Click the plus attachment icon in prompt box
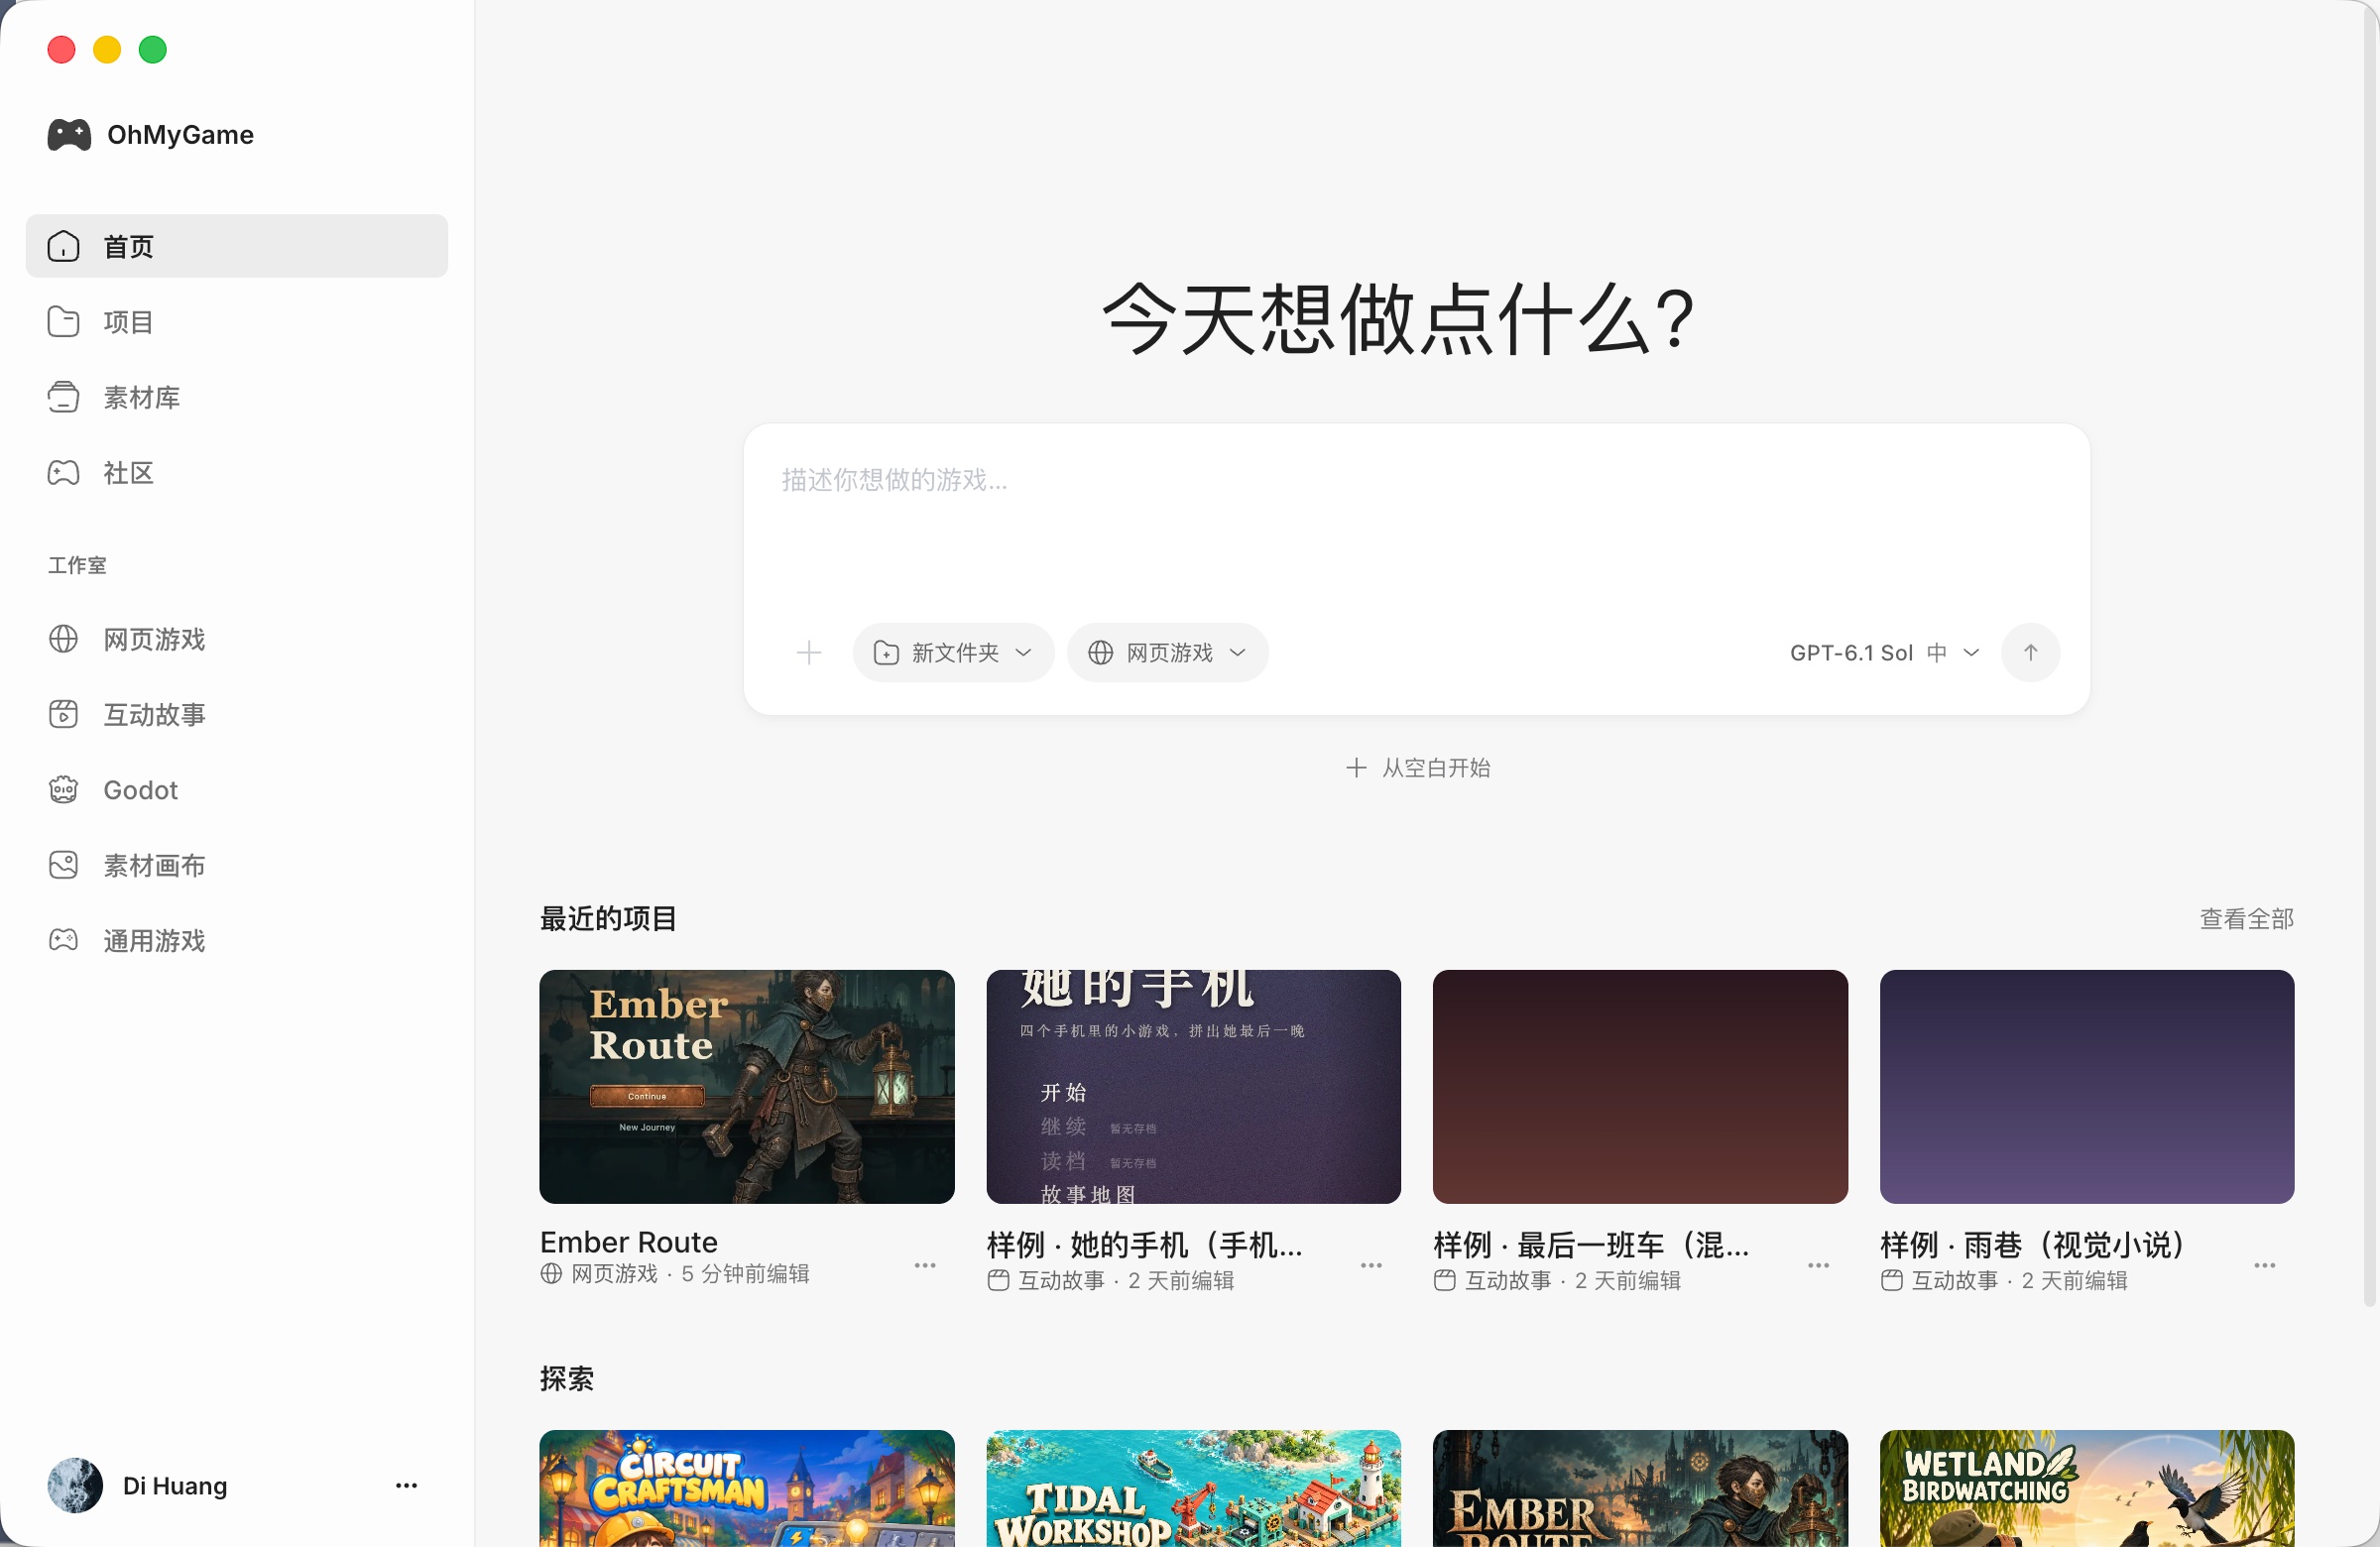2380x1547 pixels. 809,653
